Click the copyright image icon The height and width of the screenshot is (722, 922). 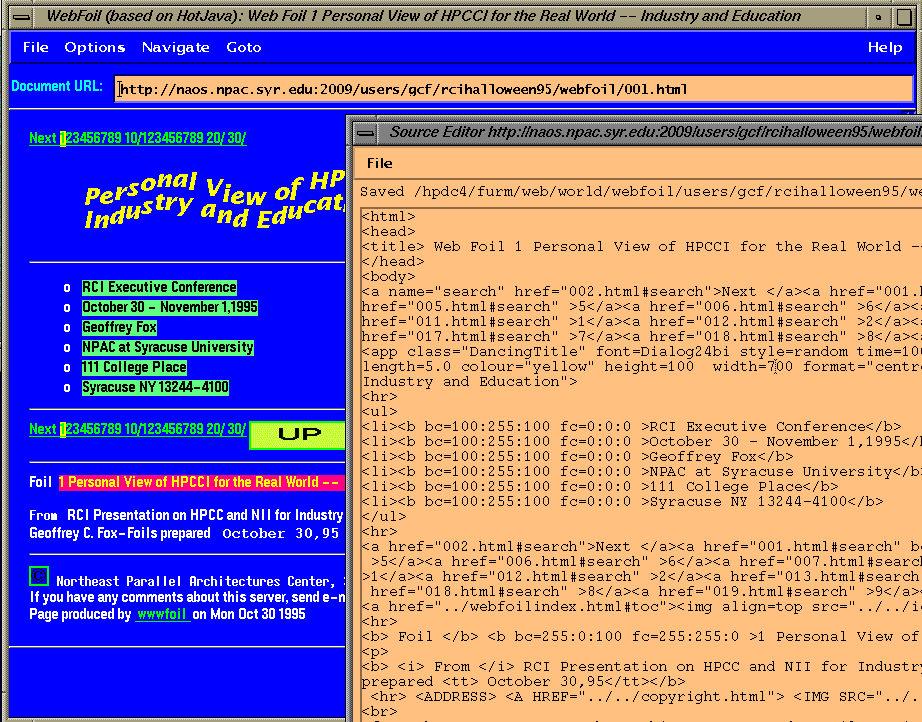tap(39, 576)
